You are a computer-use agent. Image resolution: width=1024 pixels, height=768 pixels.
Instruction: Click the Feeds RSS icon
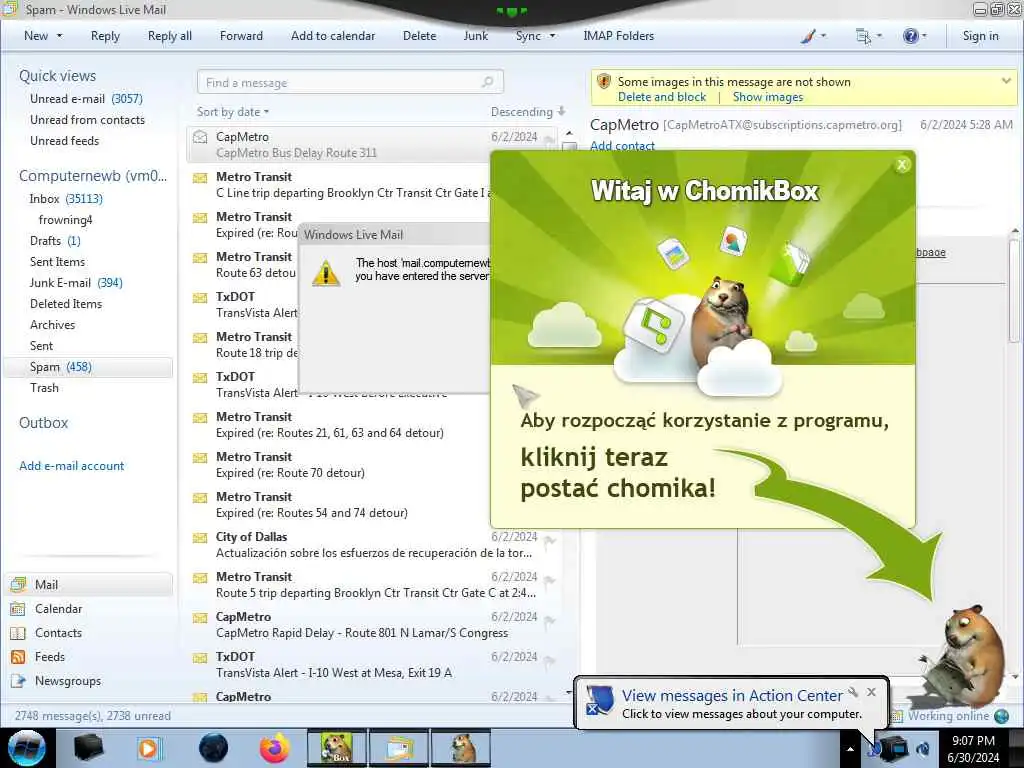(x=18, y=656)
